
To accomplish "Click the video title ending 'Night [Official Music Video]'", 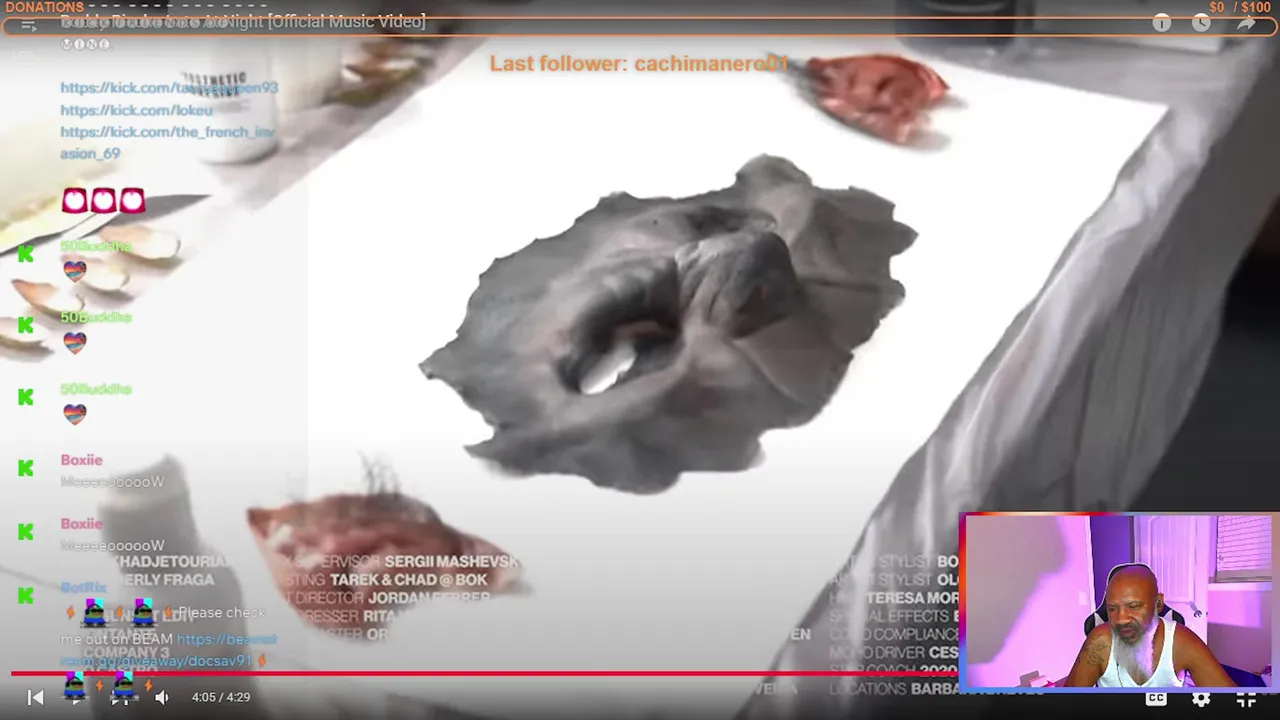I will coord(243,22).
